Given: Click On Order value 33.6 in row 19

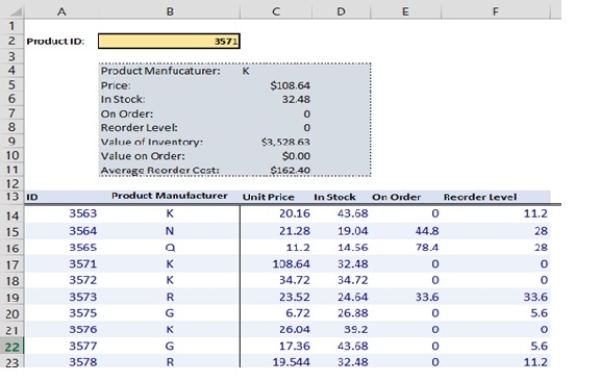Looking at the screenshot, I should click(x=427, y=297).
